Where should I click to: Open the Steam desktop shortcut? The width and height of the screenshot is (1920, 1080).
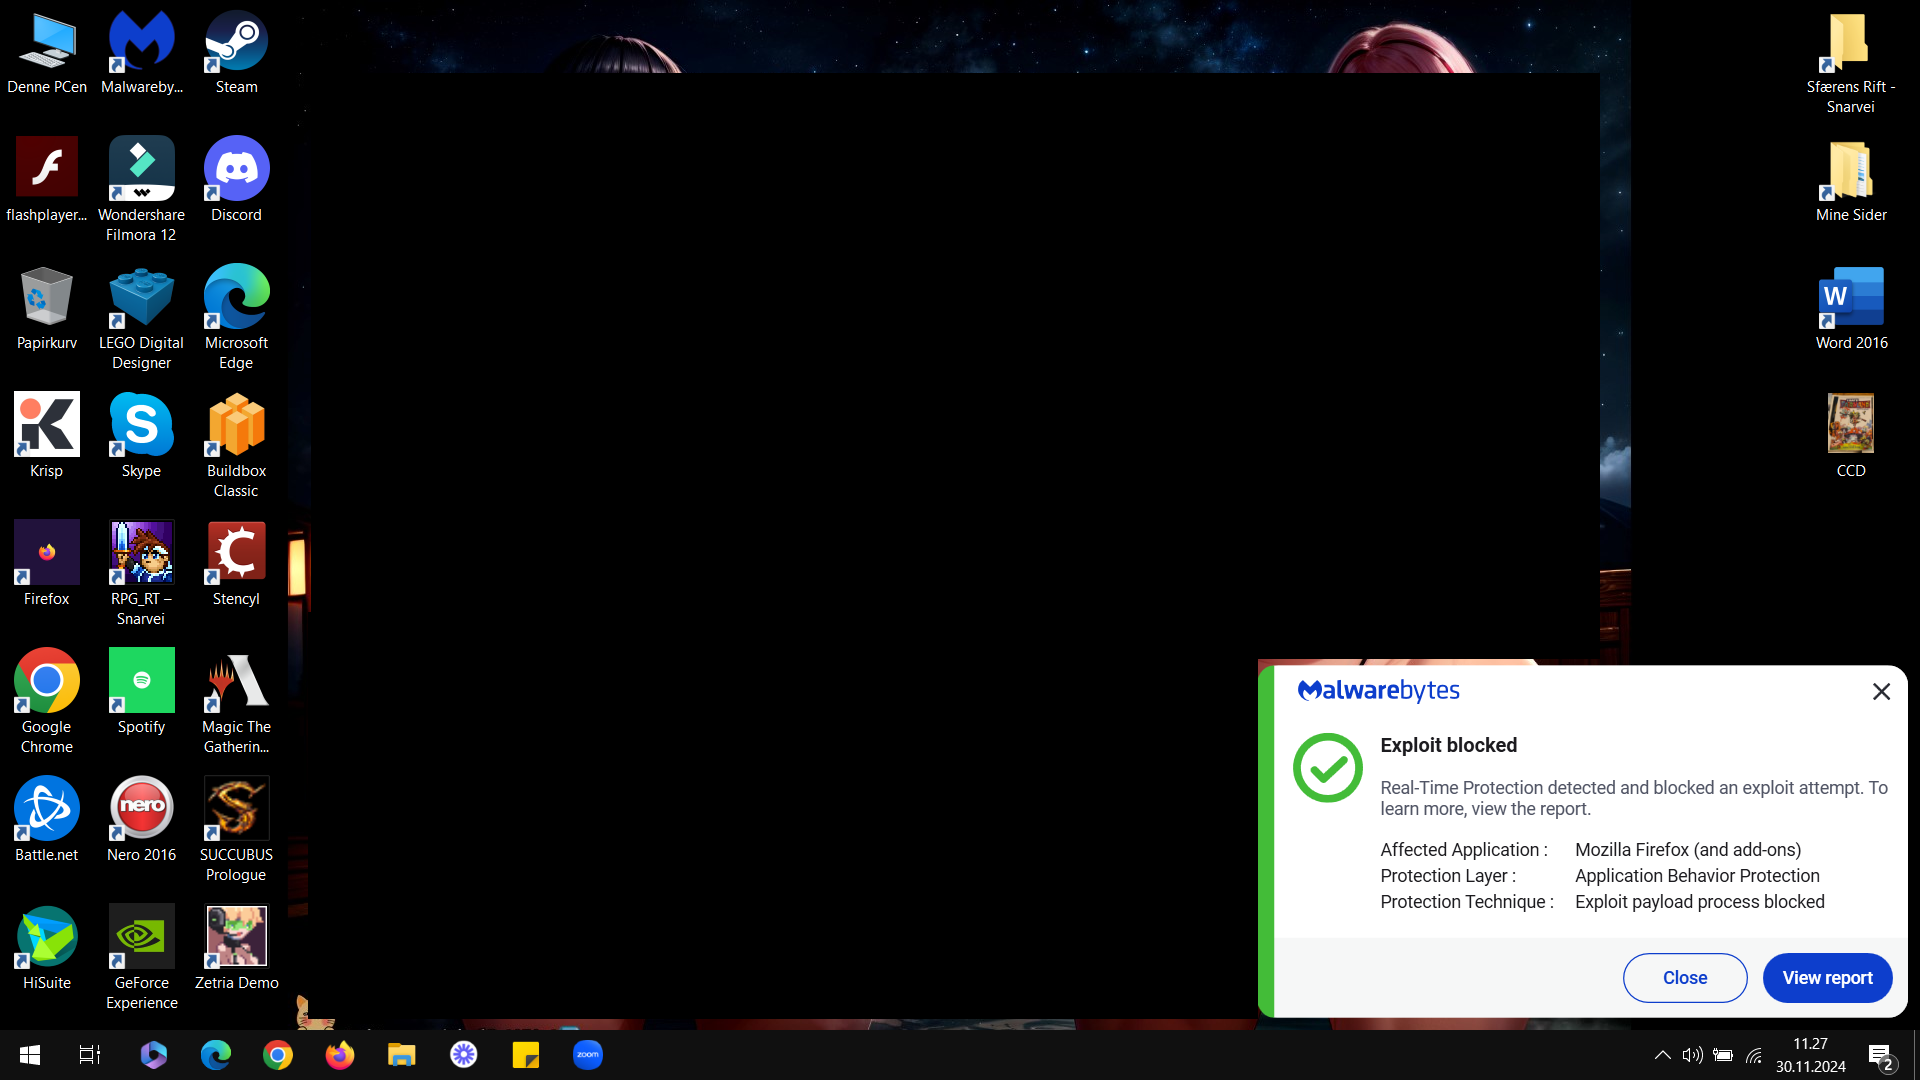click(x=236, y=53)
